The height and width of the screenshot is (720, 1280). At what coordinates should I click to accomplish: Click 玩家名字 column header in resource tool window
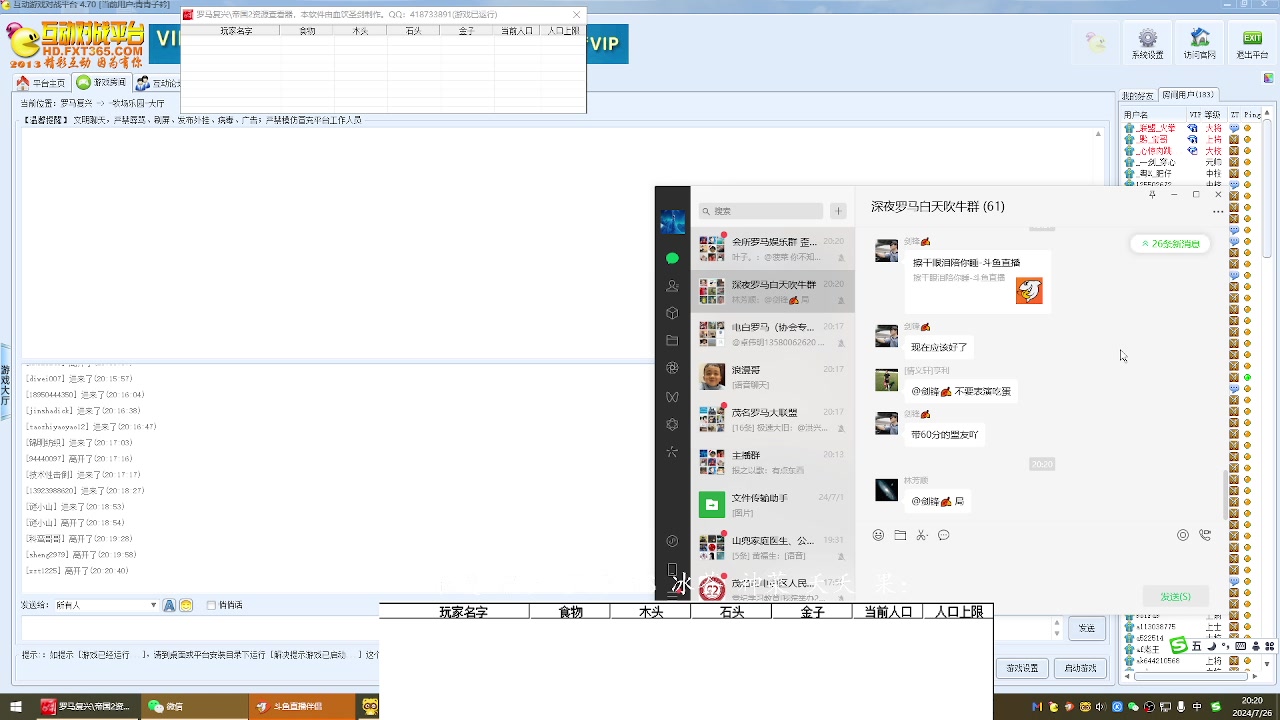coord(236,31)
